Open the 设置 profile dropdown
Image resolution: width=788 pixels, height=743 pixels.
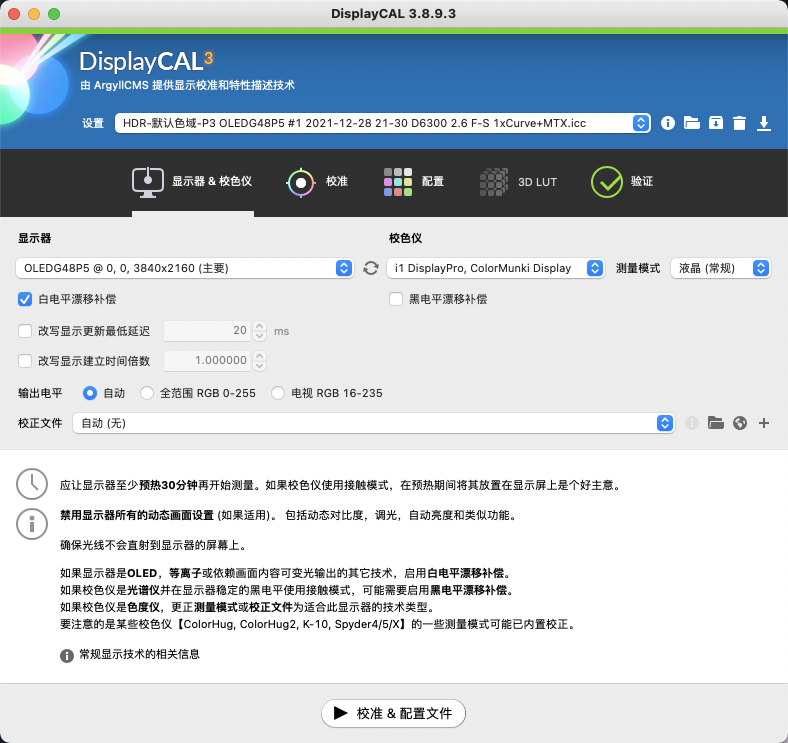[x=382, y=123]
